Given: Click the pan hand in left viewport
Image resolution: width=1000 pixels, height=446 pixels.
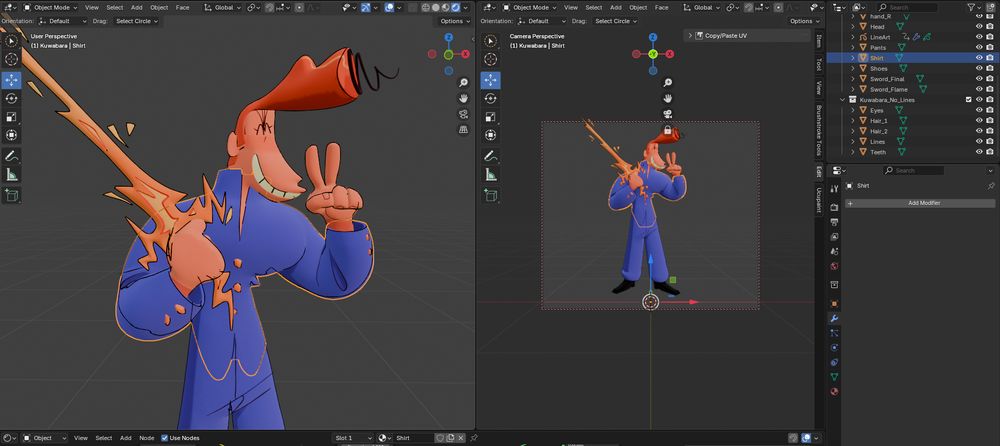Looking at the screenshot, I should pos(464,98).
